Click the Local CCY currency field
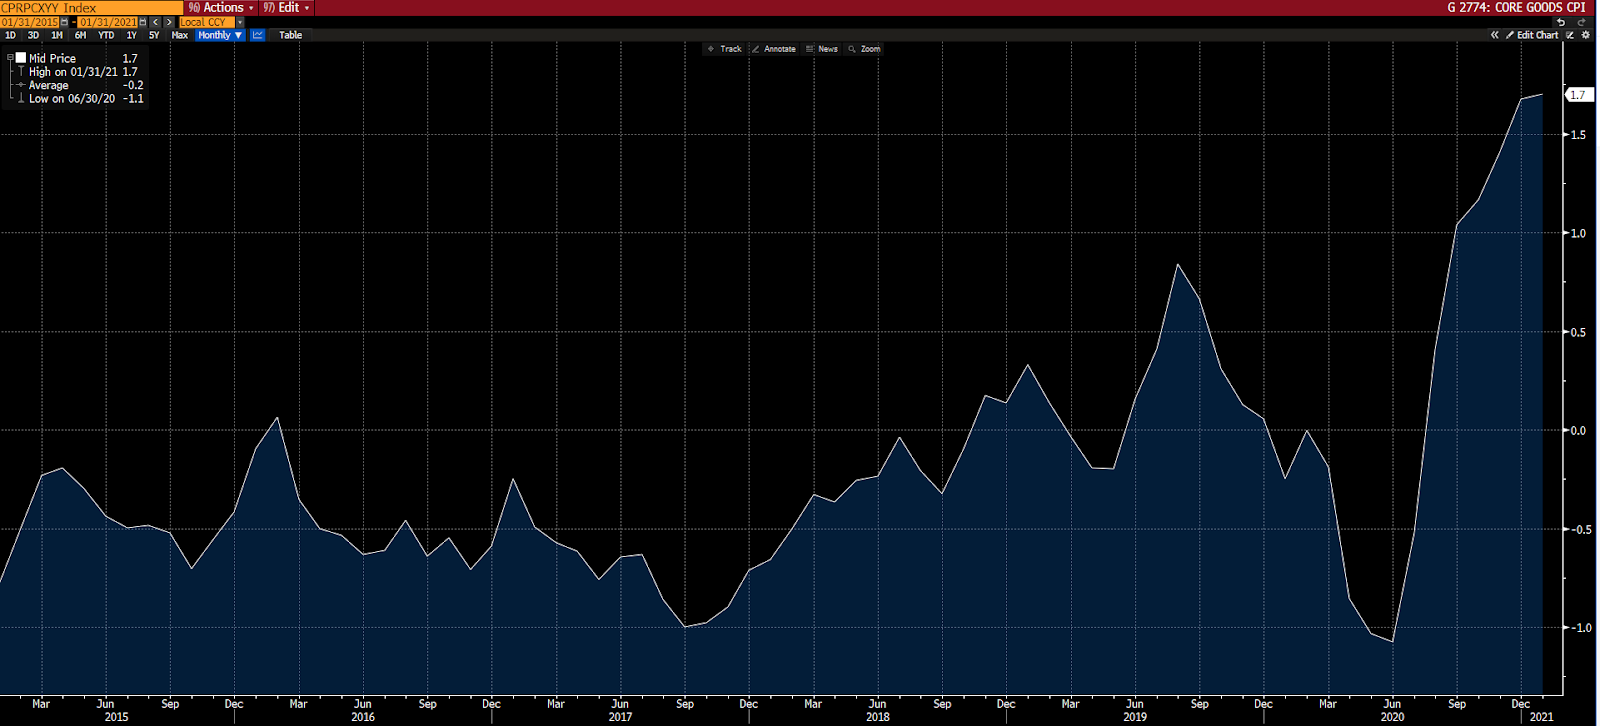Image resolution: width=1600 pixels, height=726 pixels. click(207, 22)
